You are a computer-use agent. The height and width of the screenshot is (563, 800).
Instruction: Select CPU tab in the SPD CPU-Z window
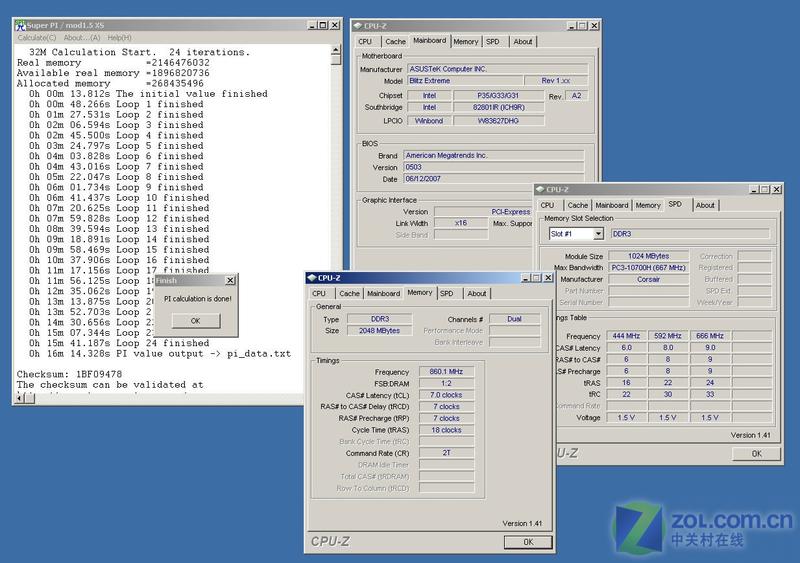(x=547, y=205)
